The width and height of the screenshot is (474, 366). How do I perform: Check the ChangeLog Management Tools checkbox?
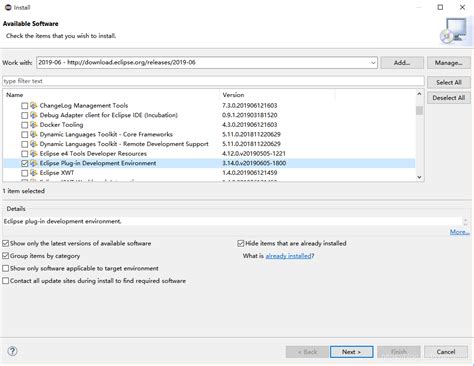(24, 106)
